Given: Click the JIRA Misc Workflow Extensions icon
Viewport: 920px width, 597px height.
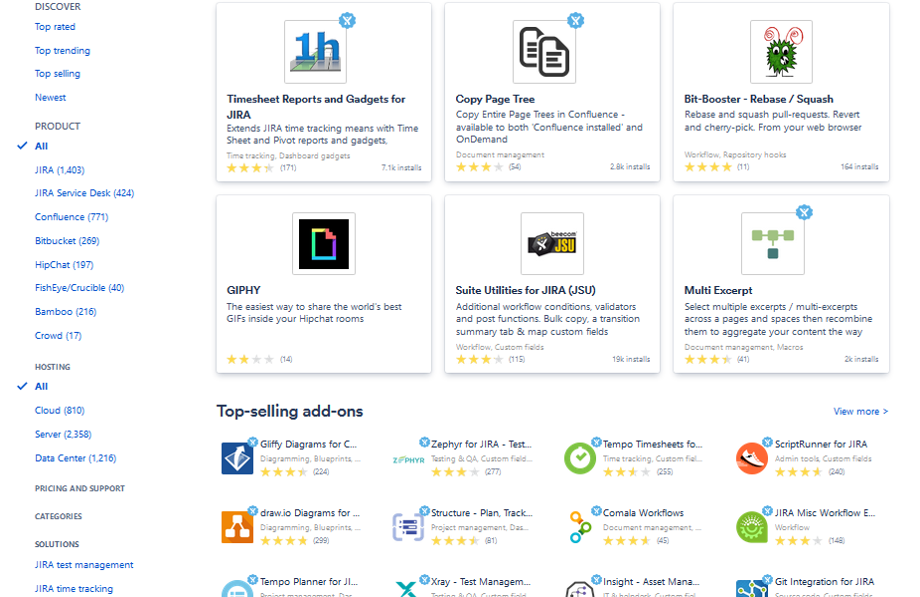Looking at the screenshot, I should pos(752,527).
